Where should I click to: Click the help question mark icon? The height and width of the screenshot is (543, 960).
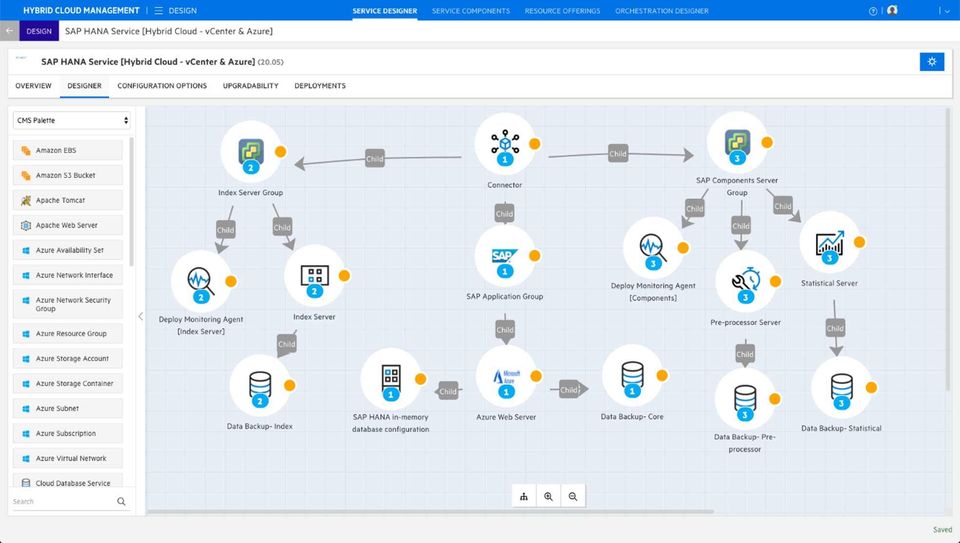coord(873,11)
